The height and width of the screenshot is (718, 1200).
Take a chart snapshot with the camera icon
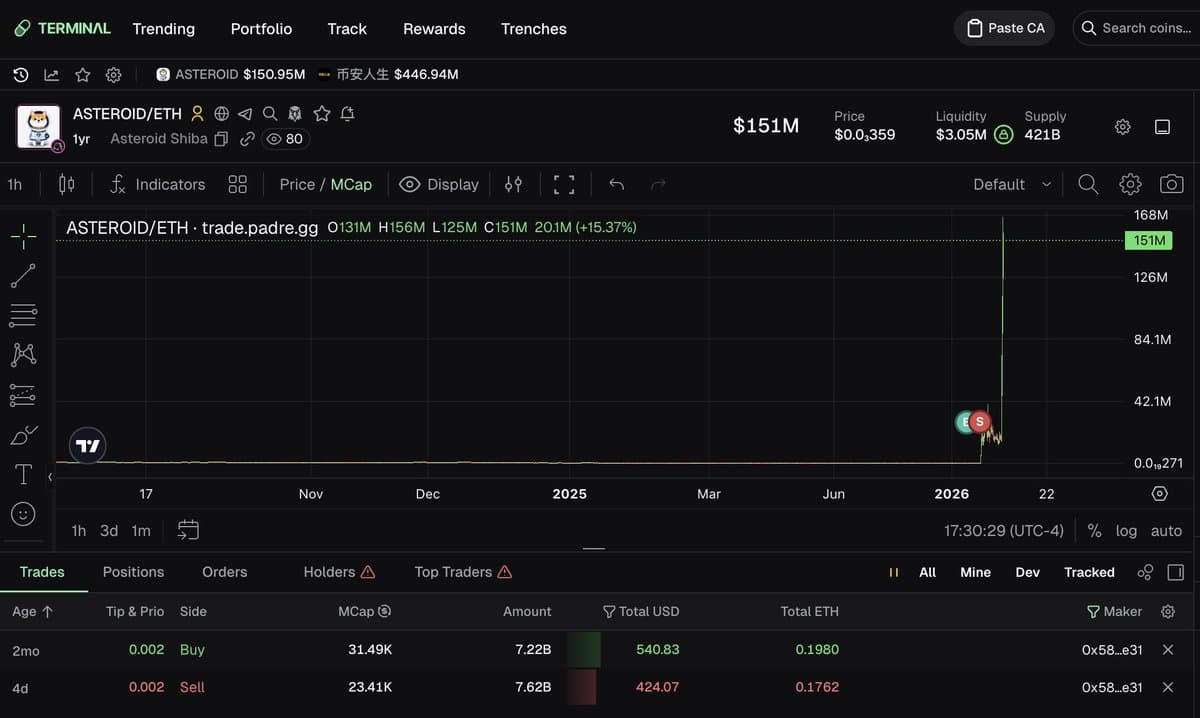[x=1171, y=184]
